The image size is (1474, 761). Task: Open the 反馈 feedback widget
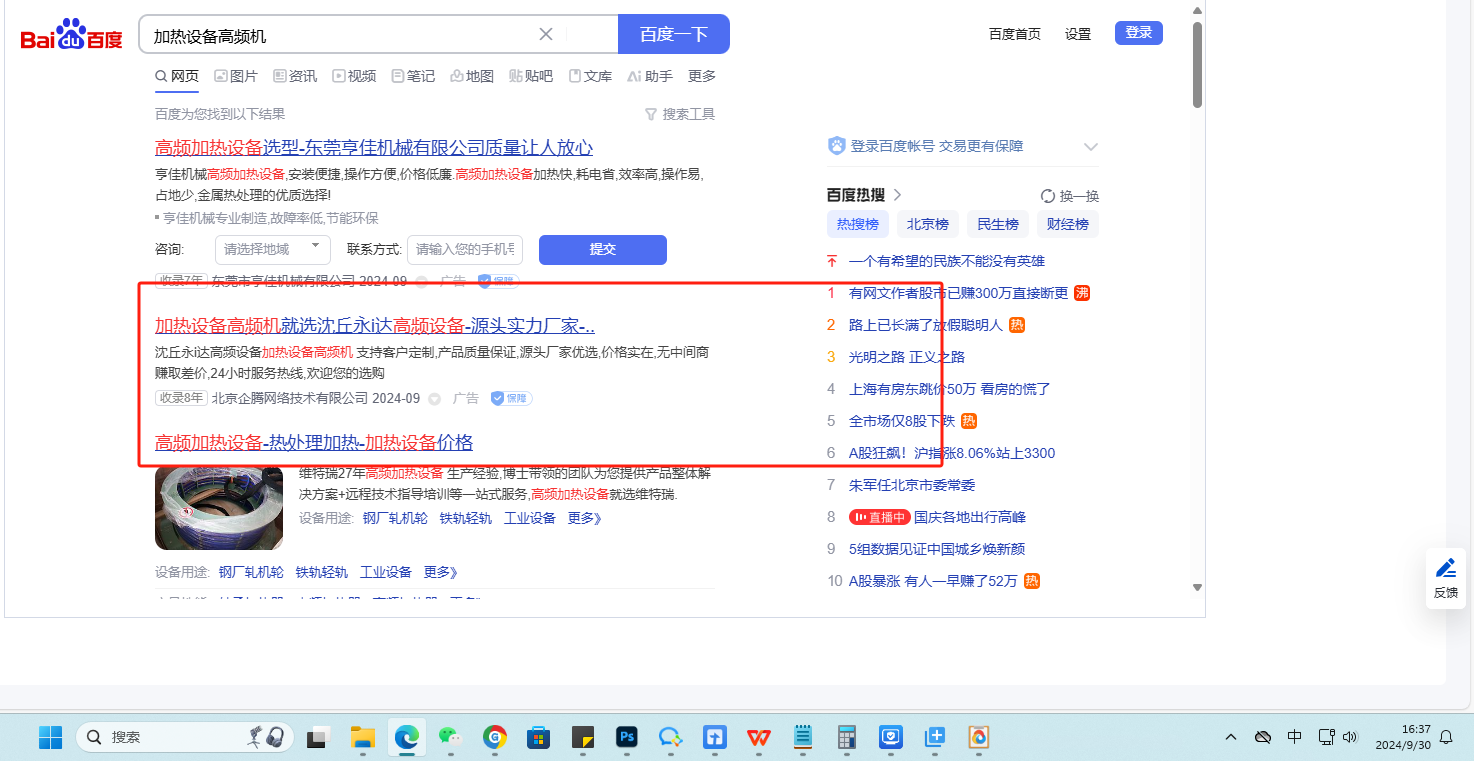[1446, 578]
